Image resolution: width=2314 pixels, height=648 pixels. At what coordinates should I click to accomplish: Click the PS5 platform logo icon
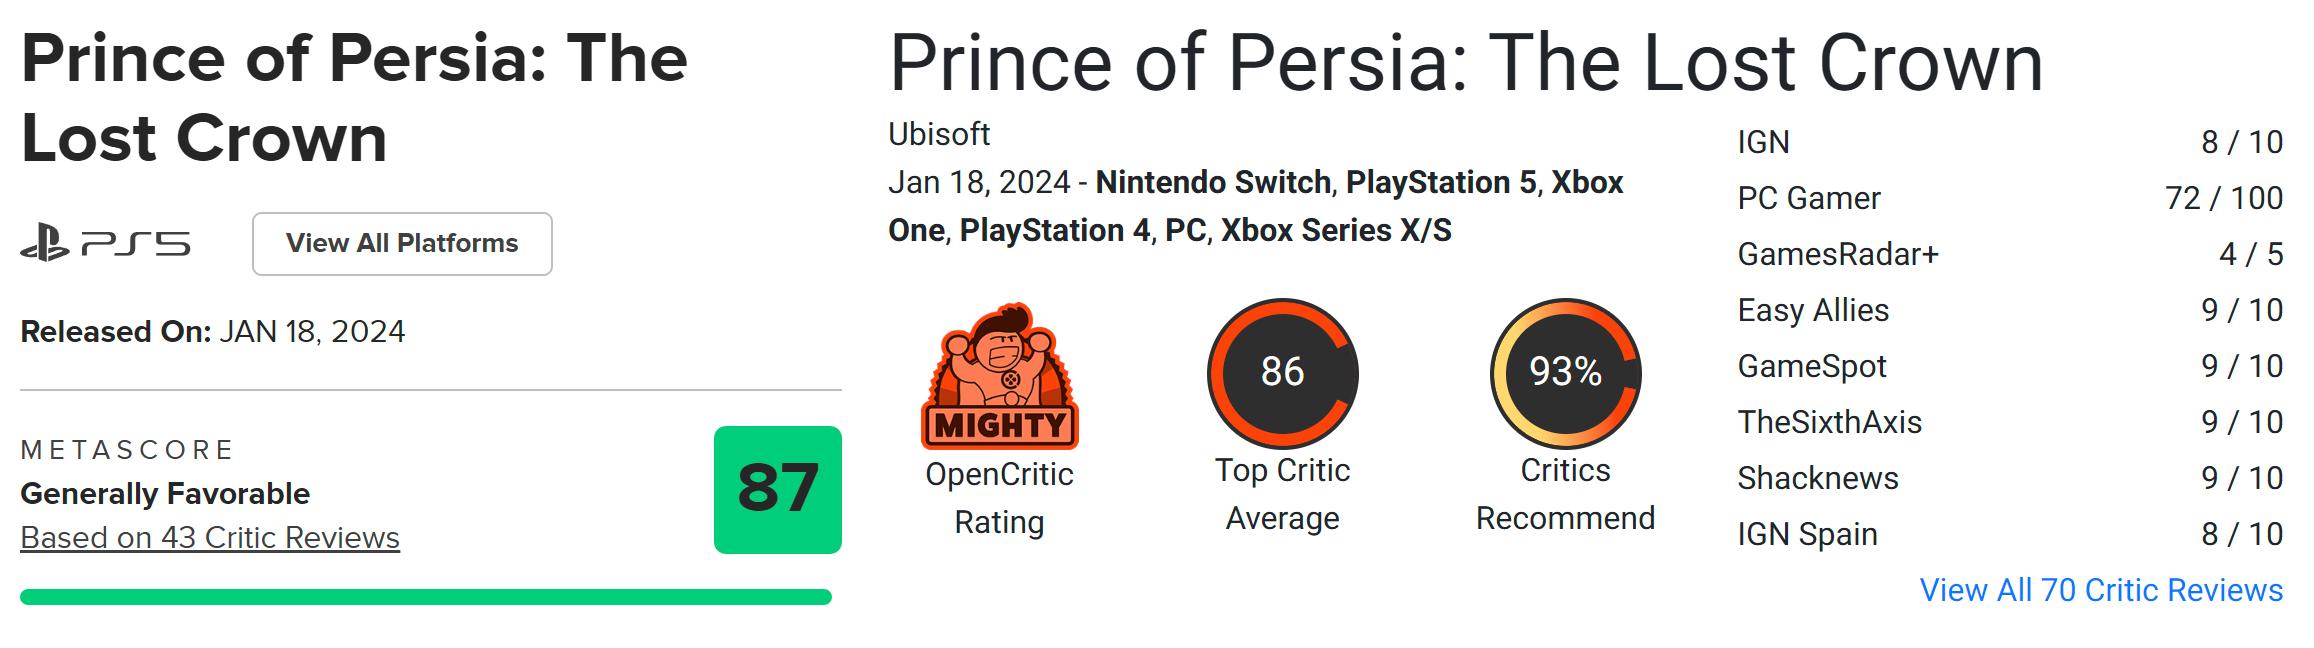(105, 244)
